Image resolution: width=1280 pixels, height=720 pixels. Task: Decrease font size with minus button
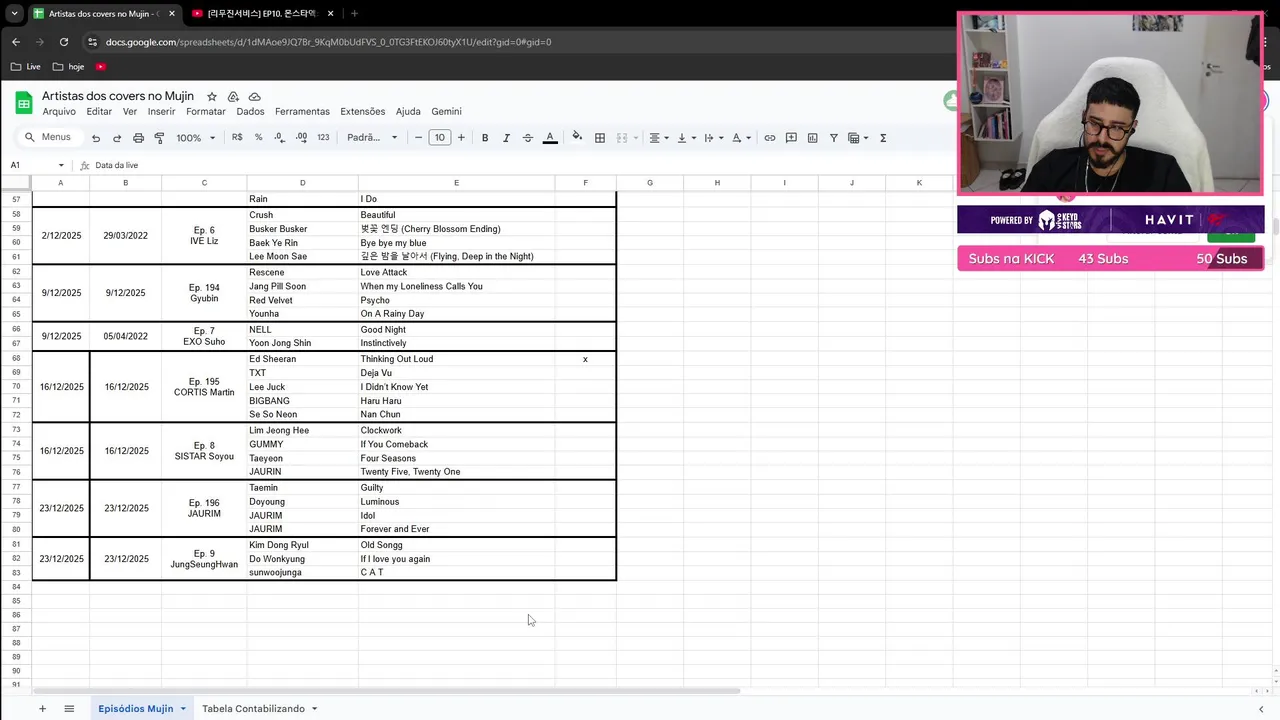pyautogui.click(x=418, y=138)
